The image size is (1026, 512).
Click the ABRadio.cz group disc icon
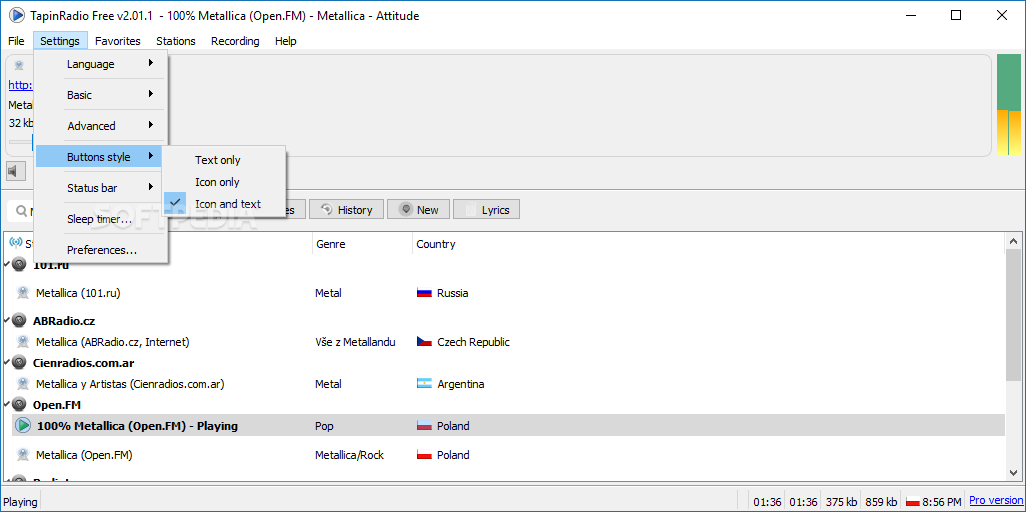click(x=20, y=321)
